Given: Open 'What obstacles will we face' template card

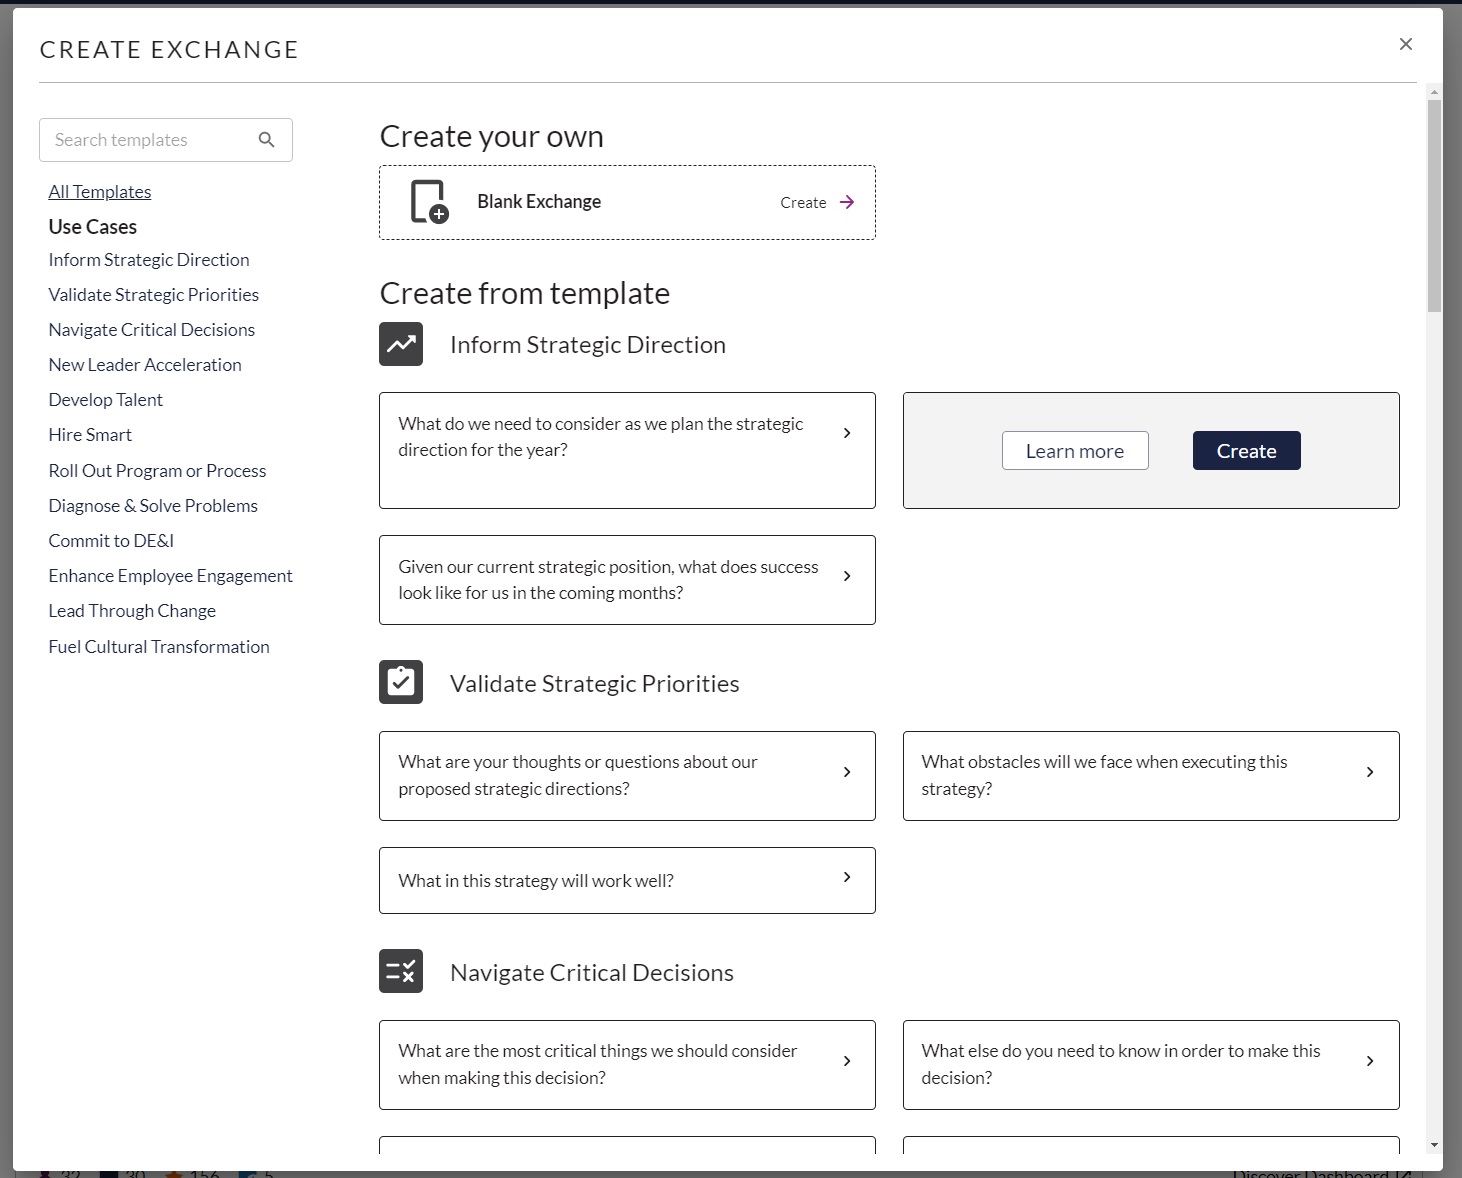Looking at the screenshot, I should tap(1151, 776).
